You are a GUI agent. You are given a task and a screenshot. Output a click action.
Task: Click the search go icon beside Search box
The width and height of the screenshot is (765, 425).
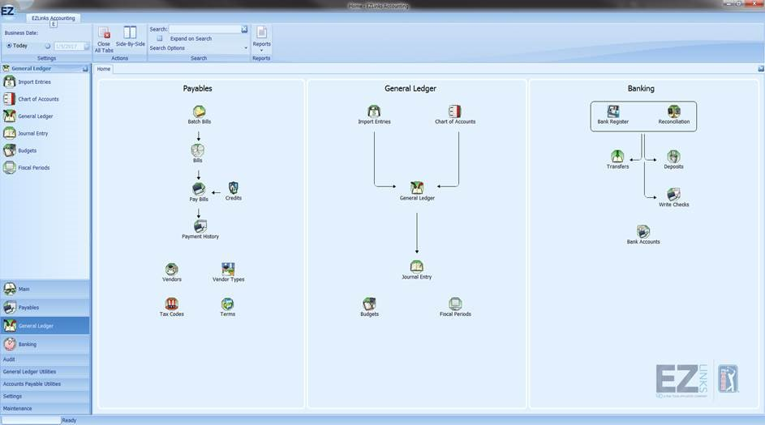tap(244, 29)
